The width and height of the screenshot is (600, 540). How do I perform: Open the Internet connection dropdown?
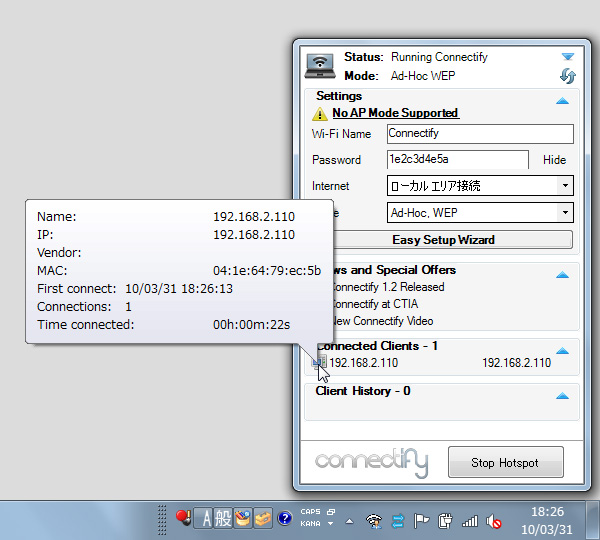480,186
